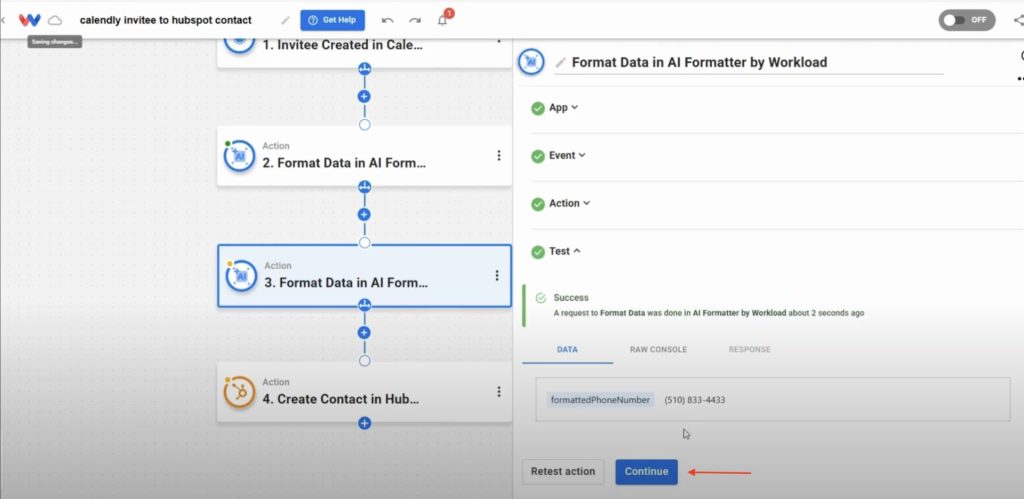Click the Get Help button
The height and width of the screenshot is (499, 1024).
pos(332,20)
